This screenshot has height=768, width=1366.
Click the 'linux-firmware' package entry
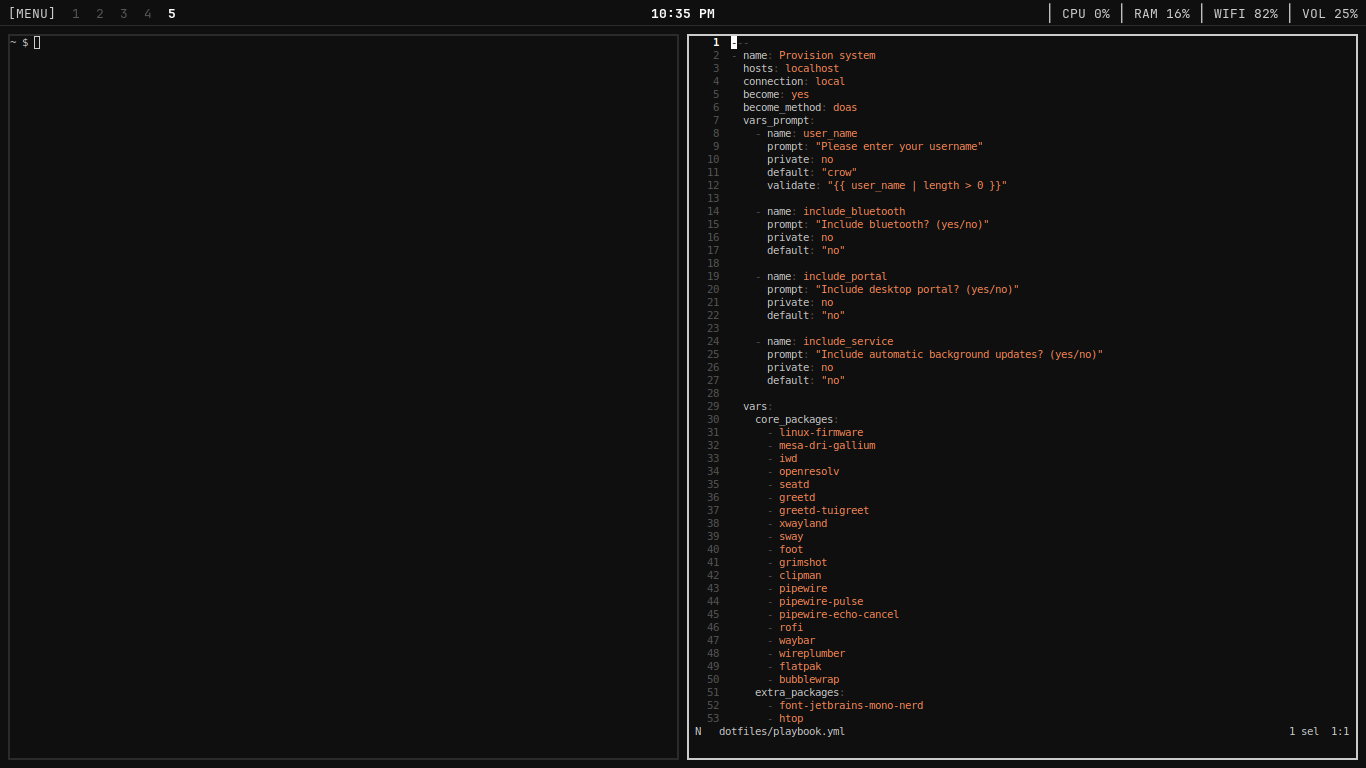821,433
